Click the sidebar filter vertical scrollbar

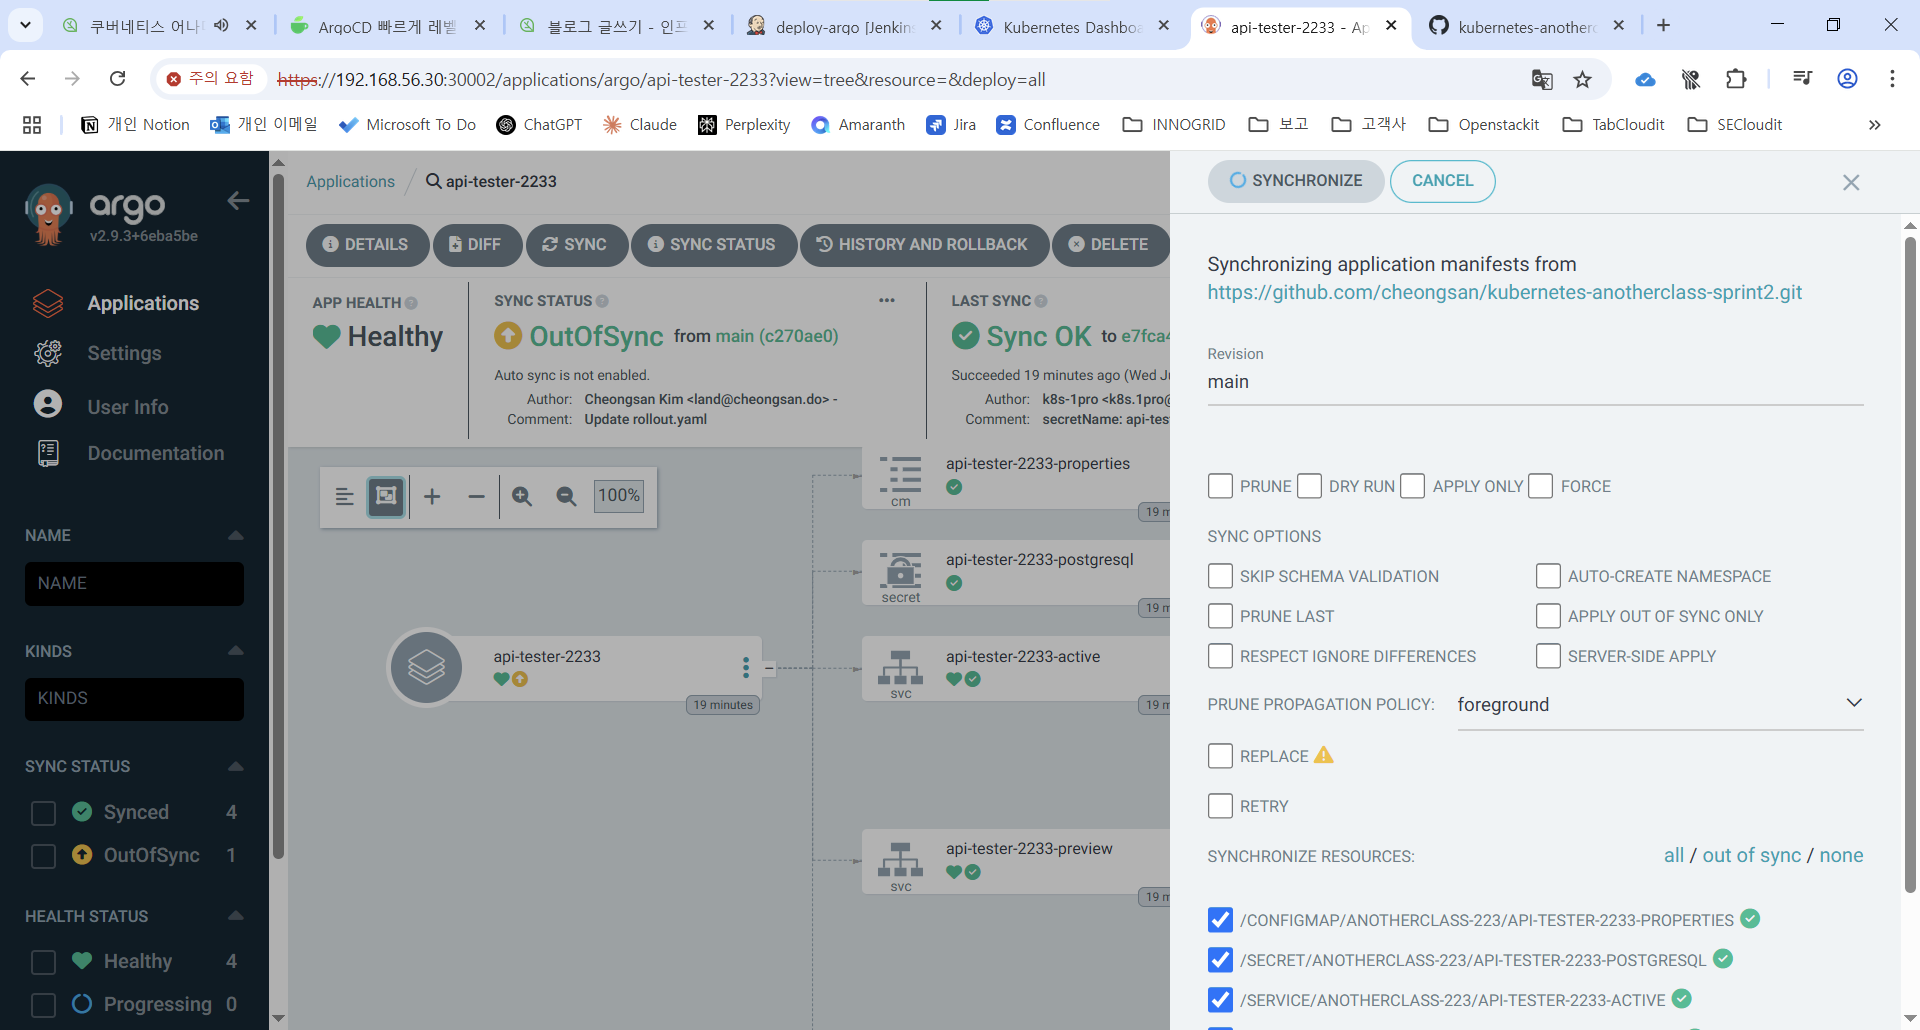(x=278, y=515)
